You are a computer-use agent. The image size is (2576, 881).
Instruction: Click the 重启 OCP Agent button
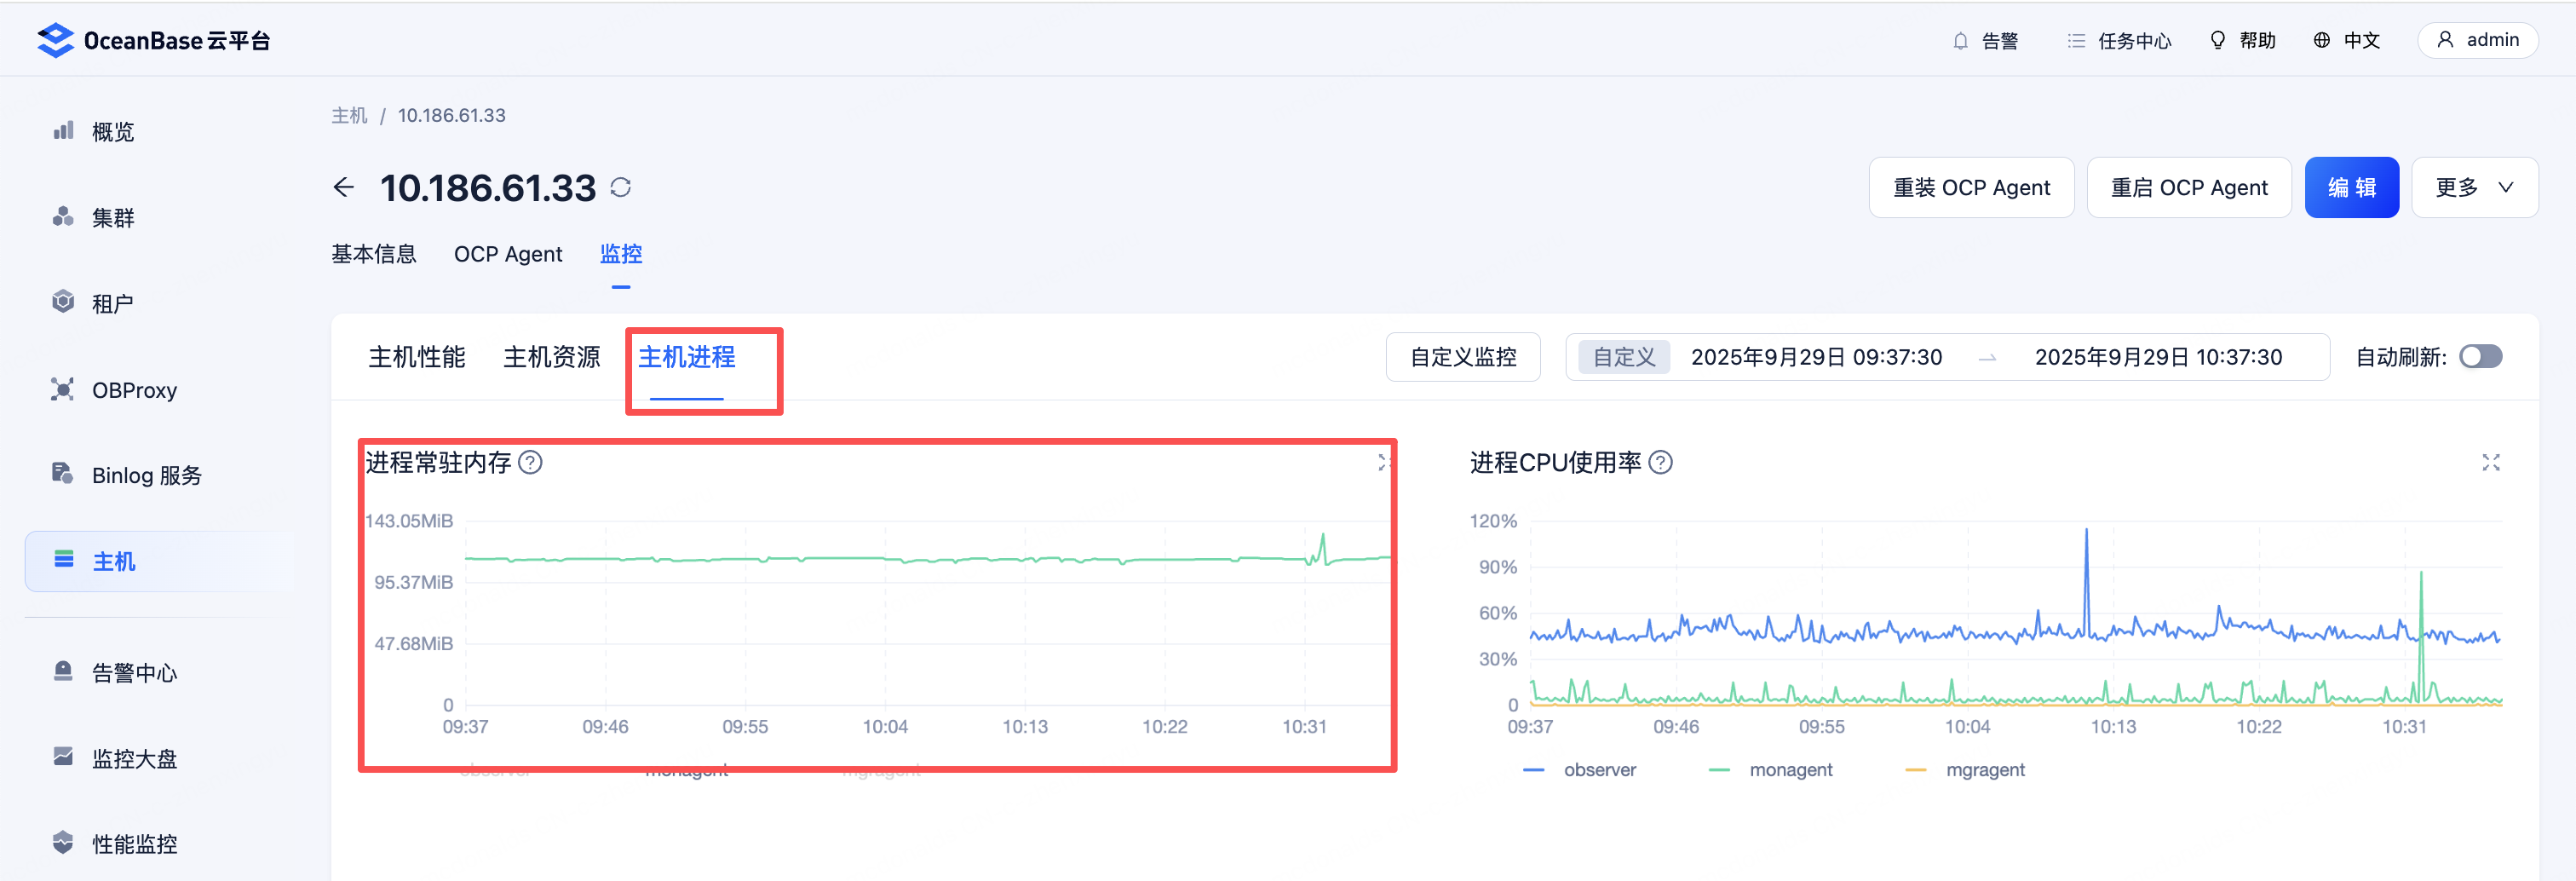pyautogui.click(x=2188, y=187)
